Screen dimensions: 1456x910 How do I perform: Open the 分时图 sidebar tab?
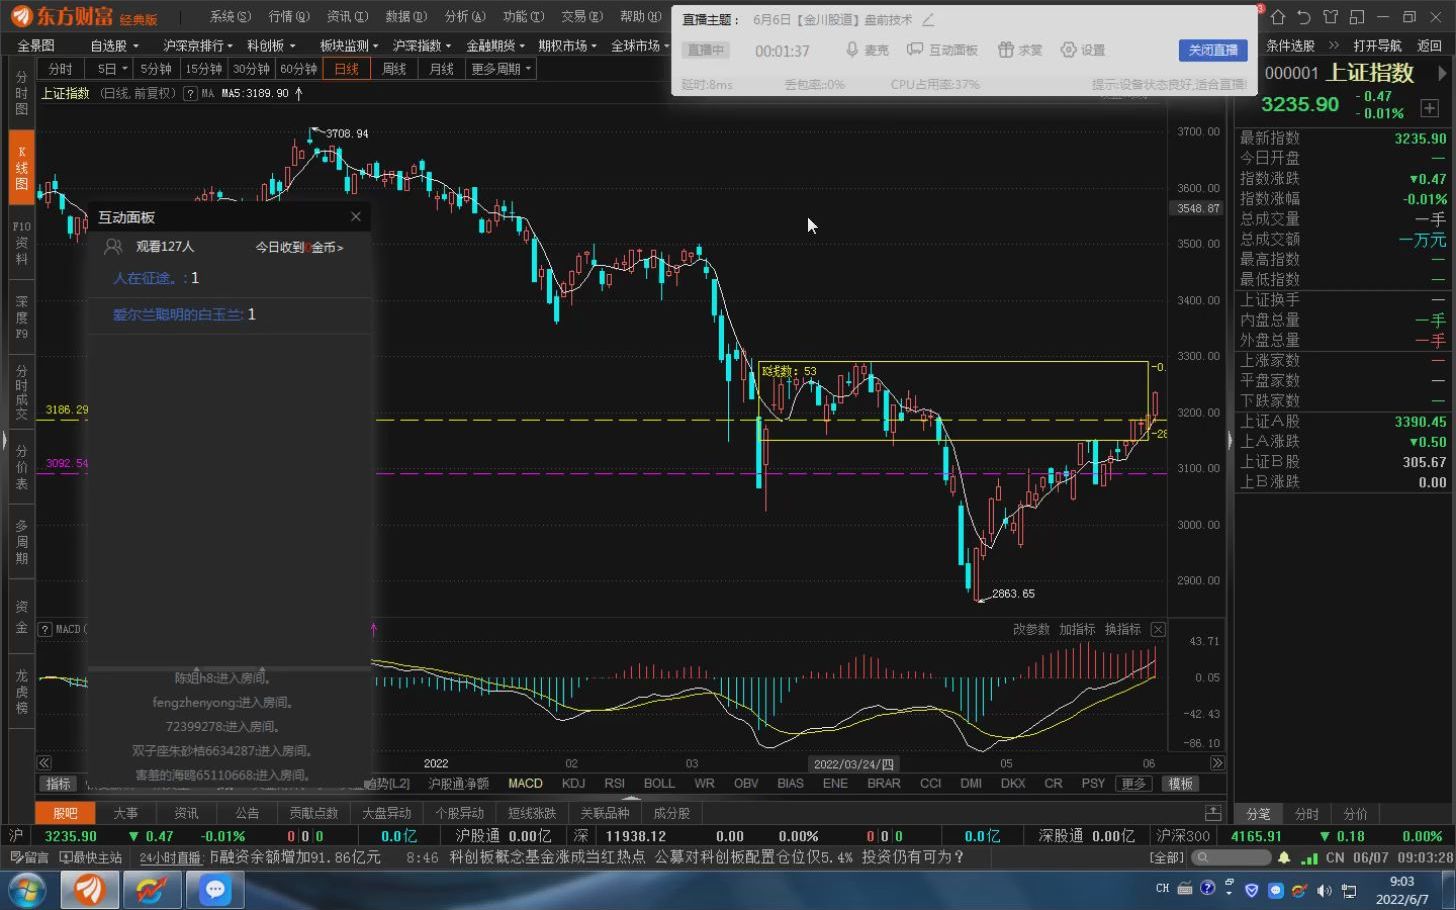tap(21, 93)
